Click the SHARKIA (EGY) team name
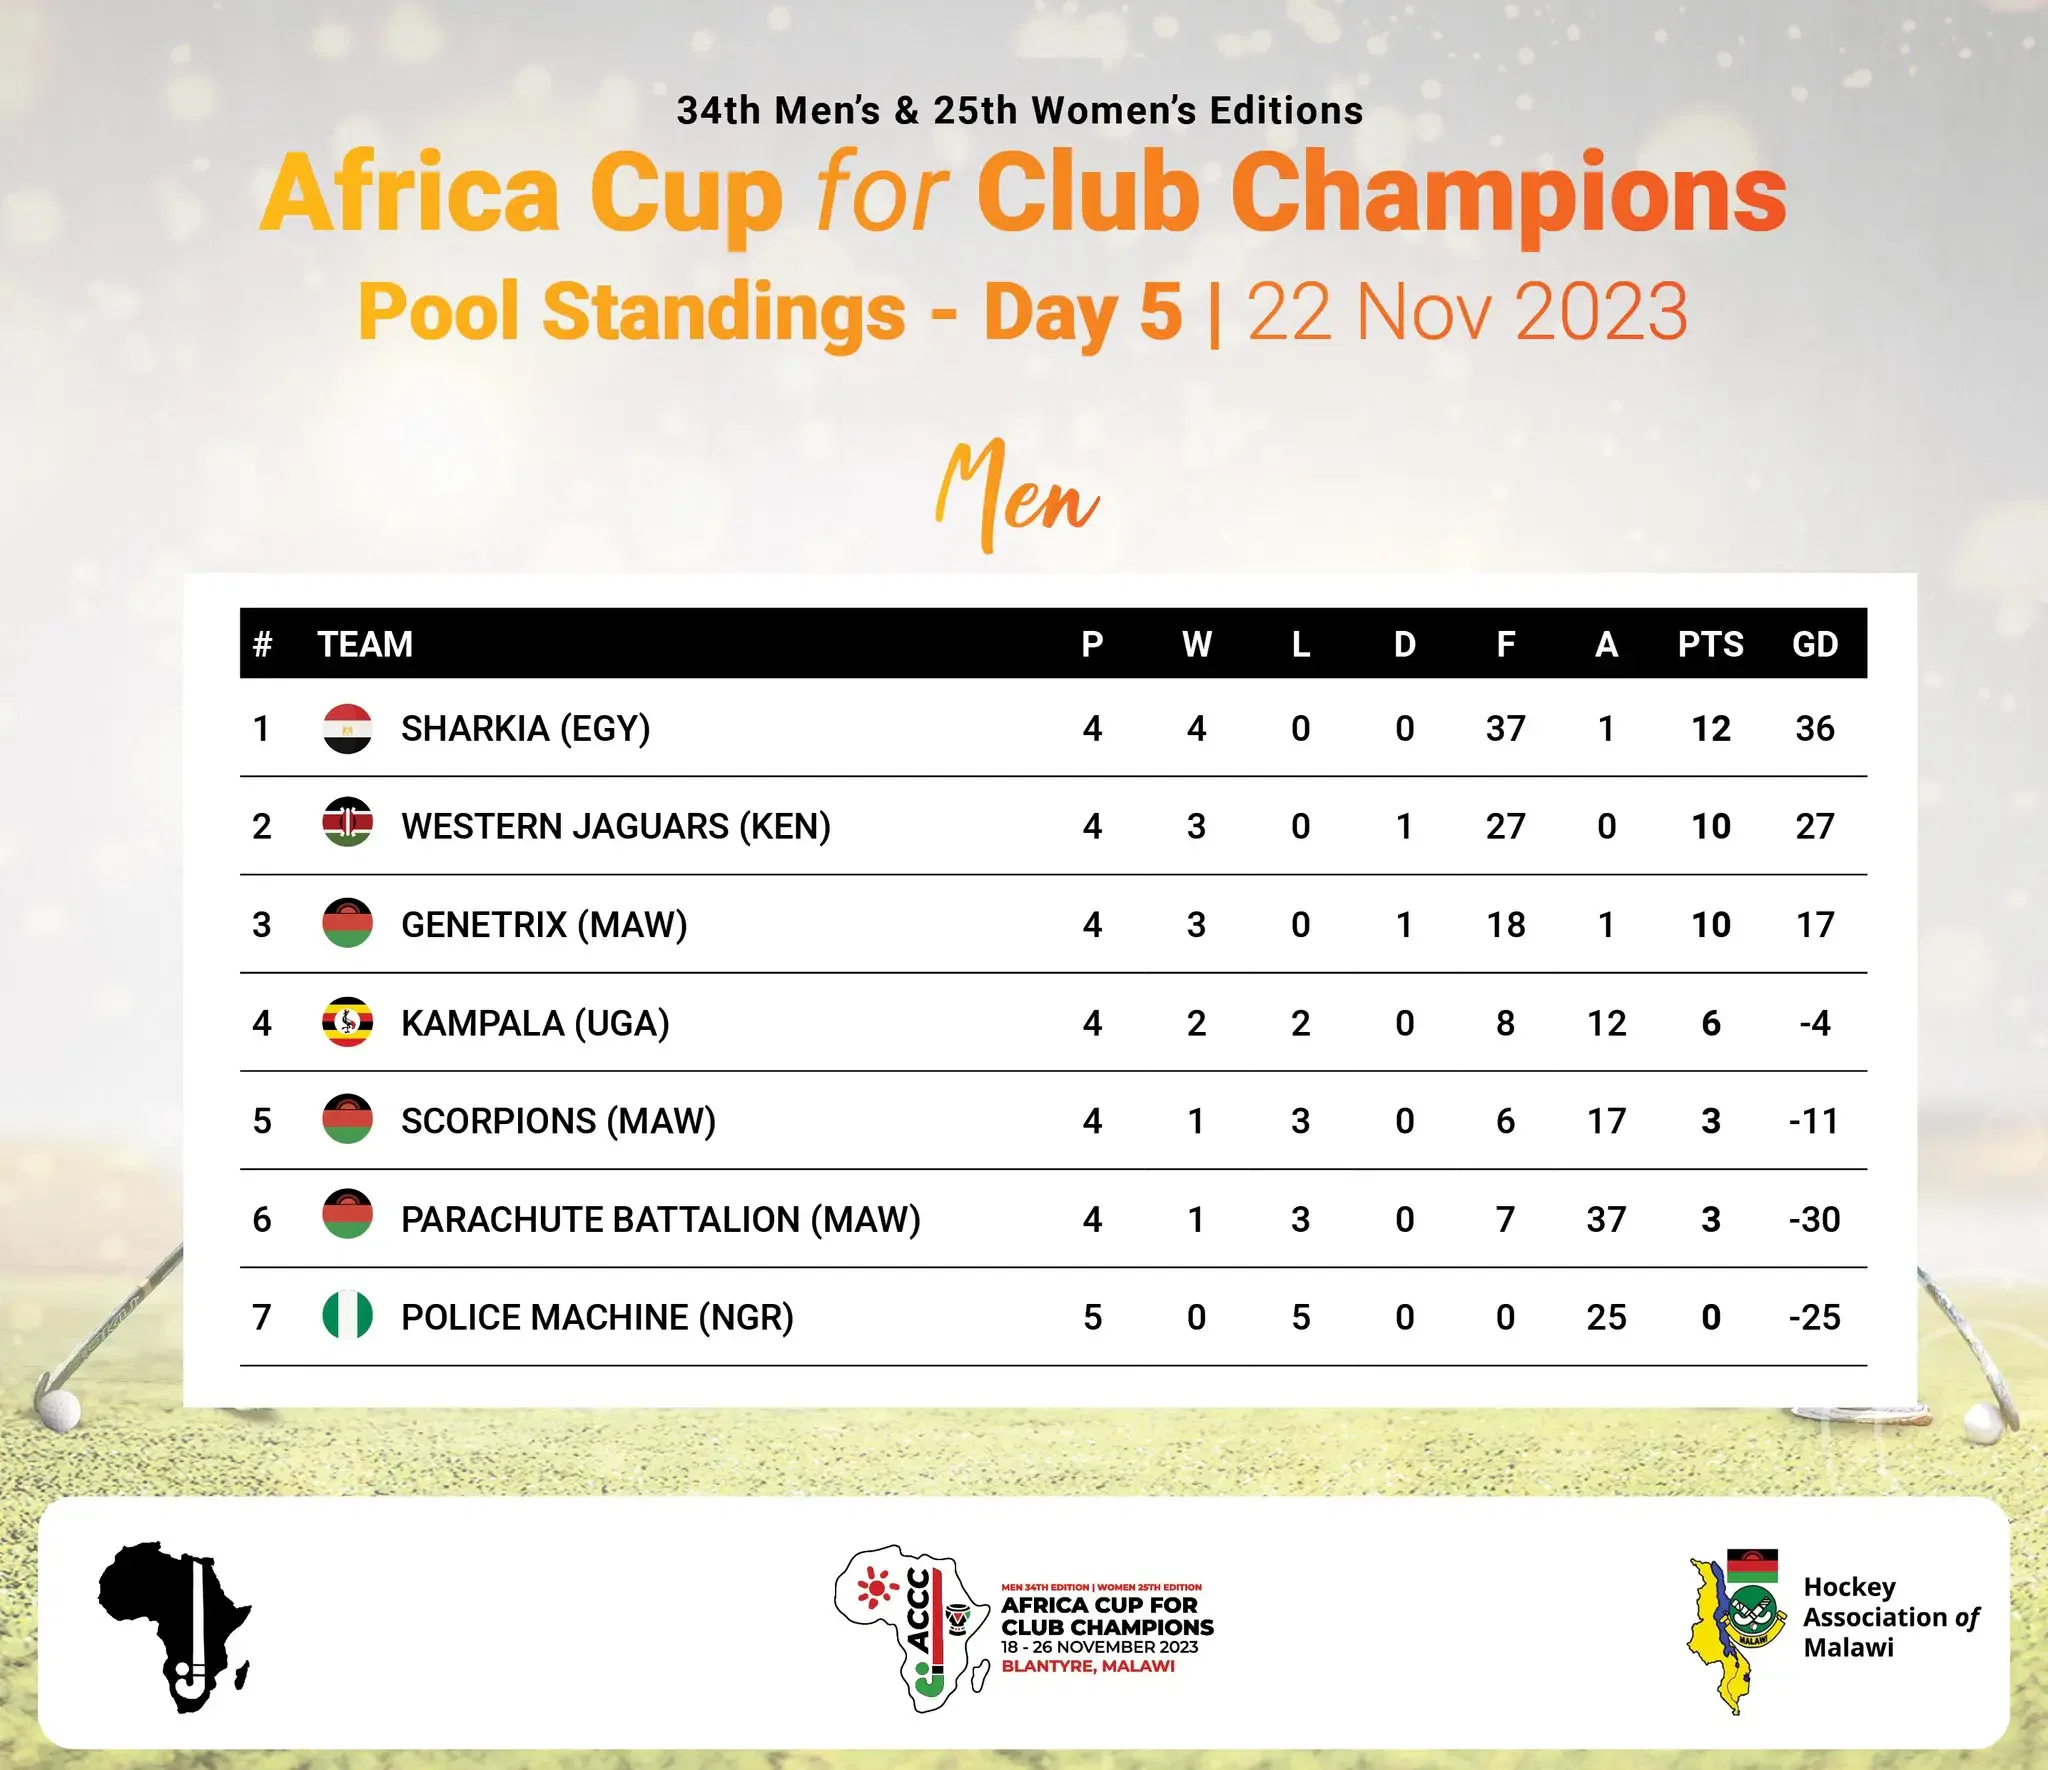Screen dimensions: 2048x1770 click(525, 729)
